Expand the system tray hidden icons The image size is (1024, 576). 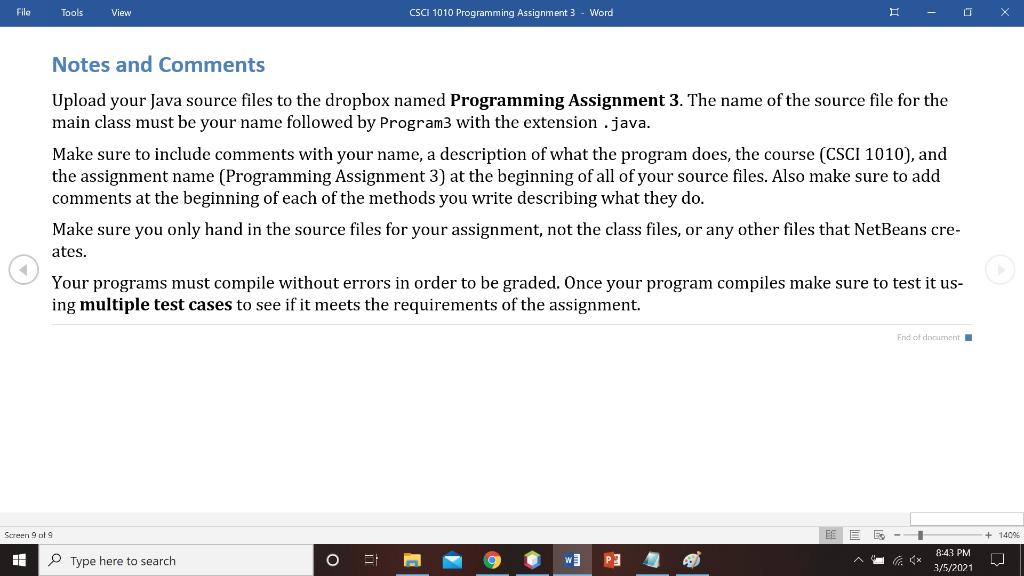coord(858,560)
